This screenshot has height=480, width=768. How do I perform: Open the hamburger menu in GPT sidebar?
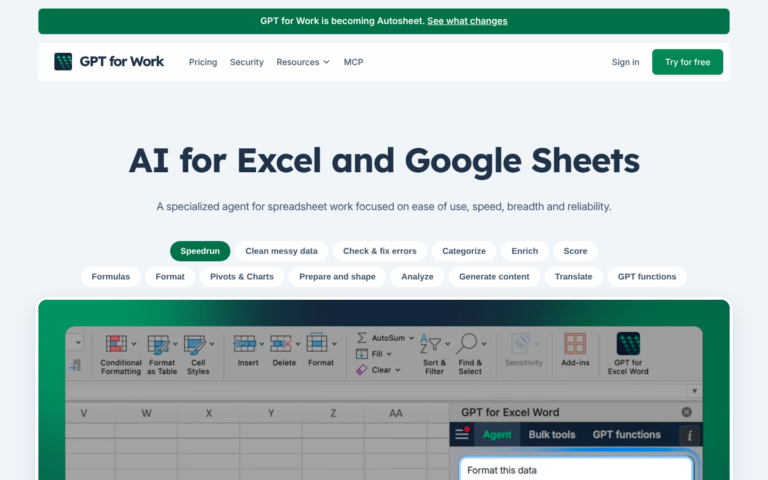pyautogui.click(x=462, y=434)
